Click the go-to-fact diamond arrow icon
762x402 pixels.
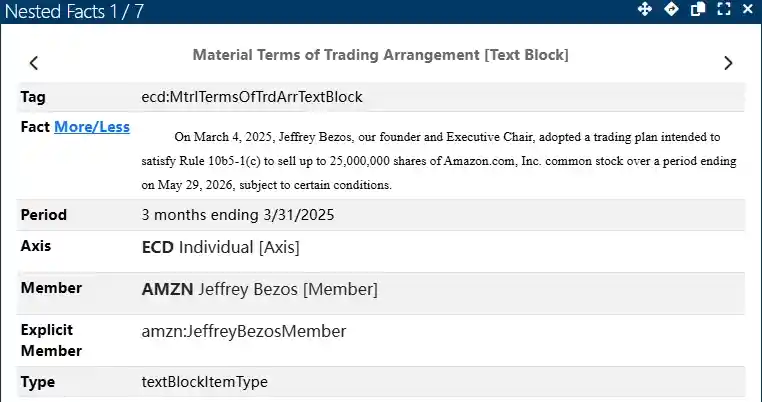[671, 9]
